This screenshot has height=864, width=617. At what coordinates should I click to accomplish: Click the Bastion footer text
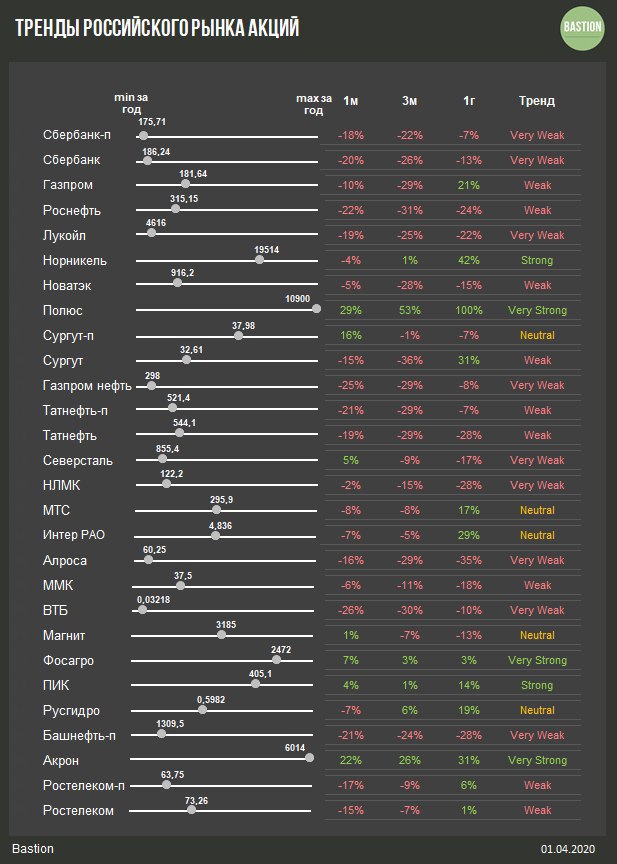[x=33, y=848]
